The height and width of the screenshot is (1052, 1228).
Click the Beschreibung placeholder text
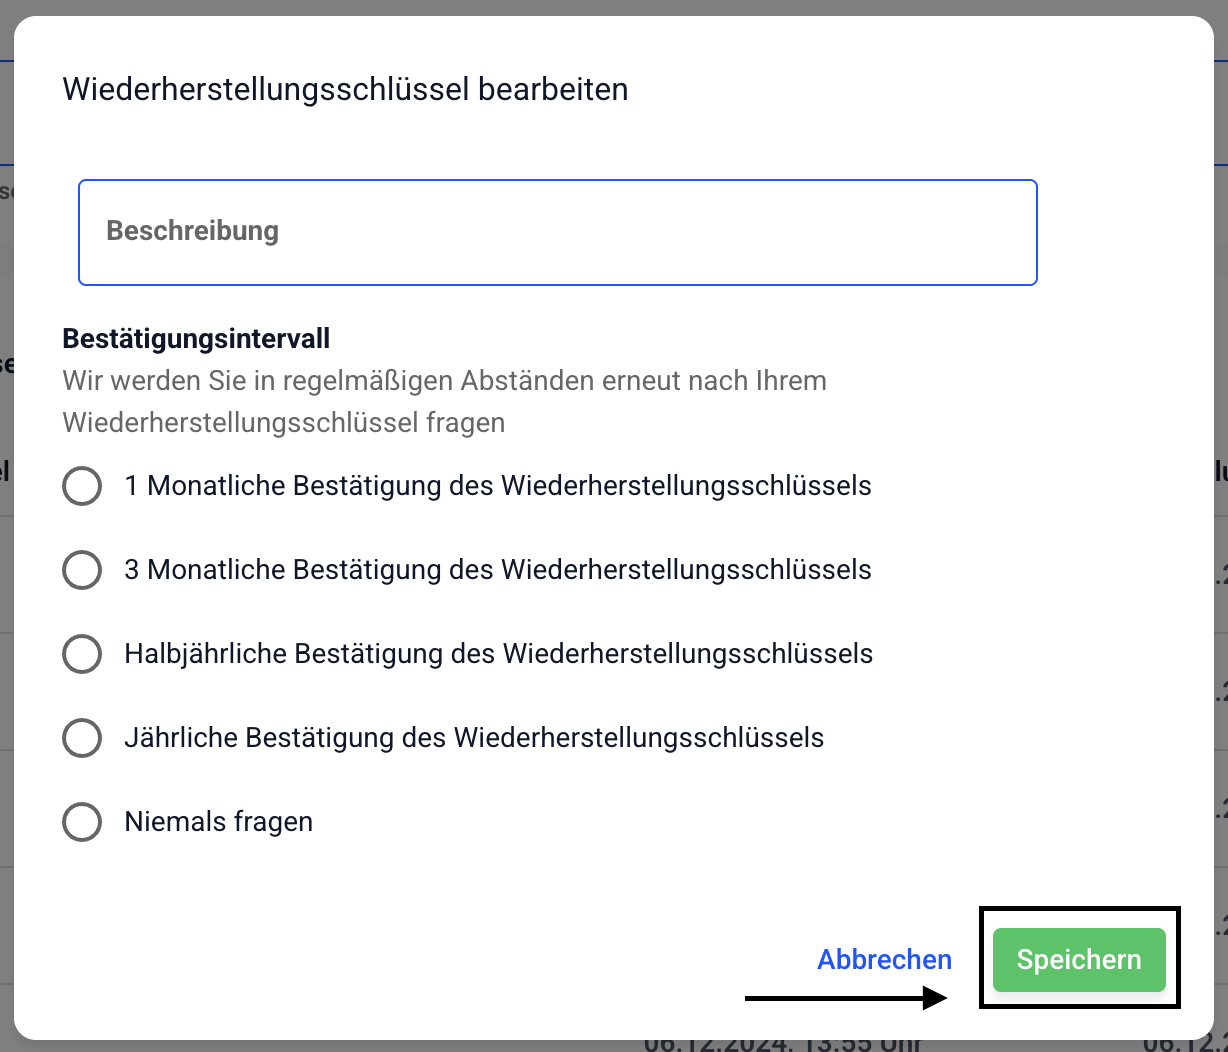click(193, 231)
